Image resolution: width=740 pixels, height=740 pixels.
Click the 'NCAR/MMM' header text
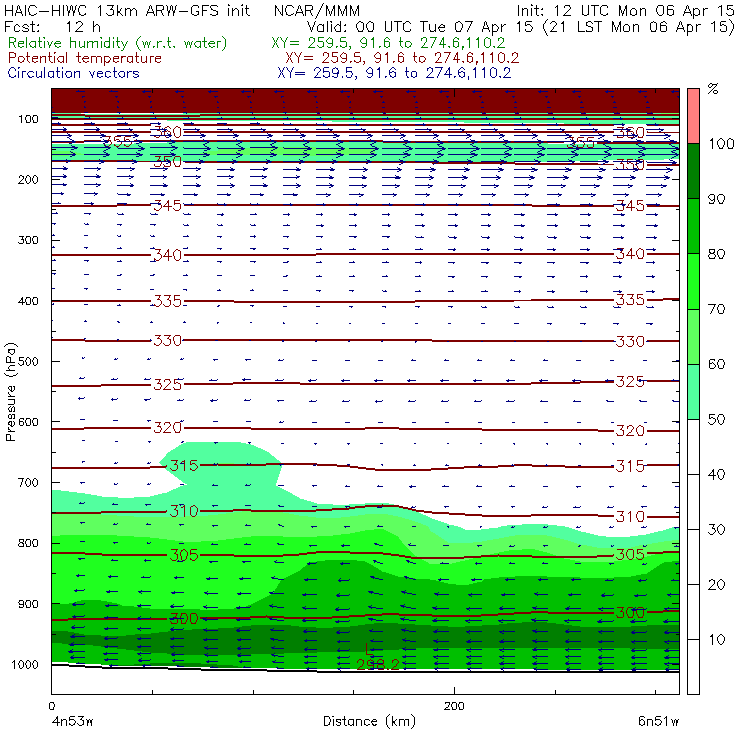coord(317,10)
